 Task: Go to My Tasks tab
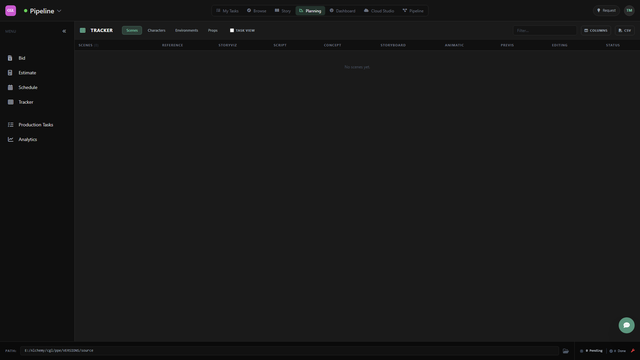point(227,11)
